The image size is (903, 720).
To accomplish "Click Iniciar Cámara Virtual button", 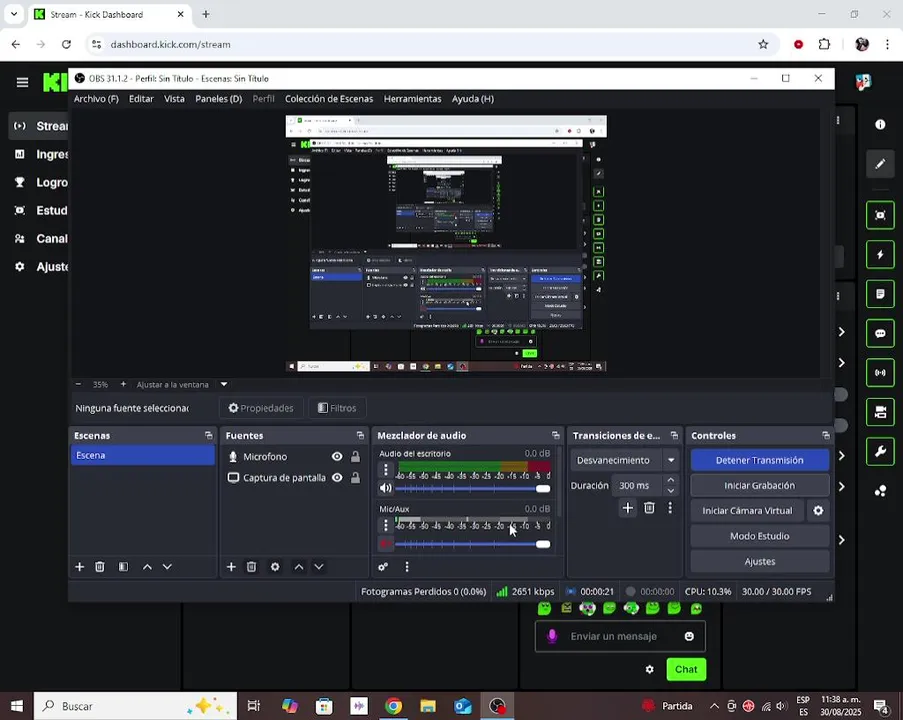I will click(748, 510).
